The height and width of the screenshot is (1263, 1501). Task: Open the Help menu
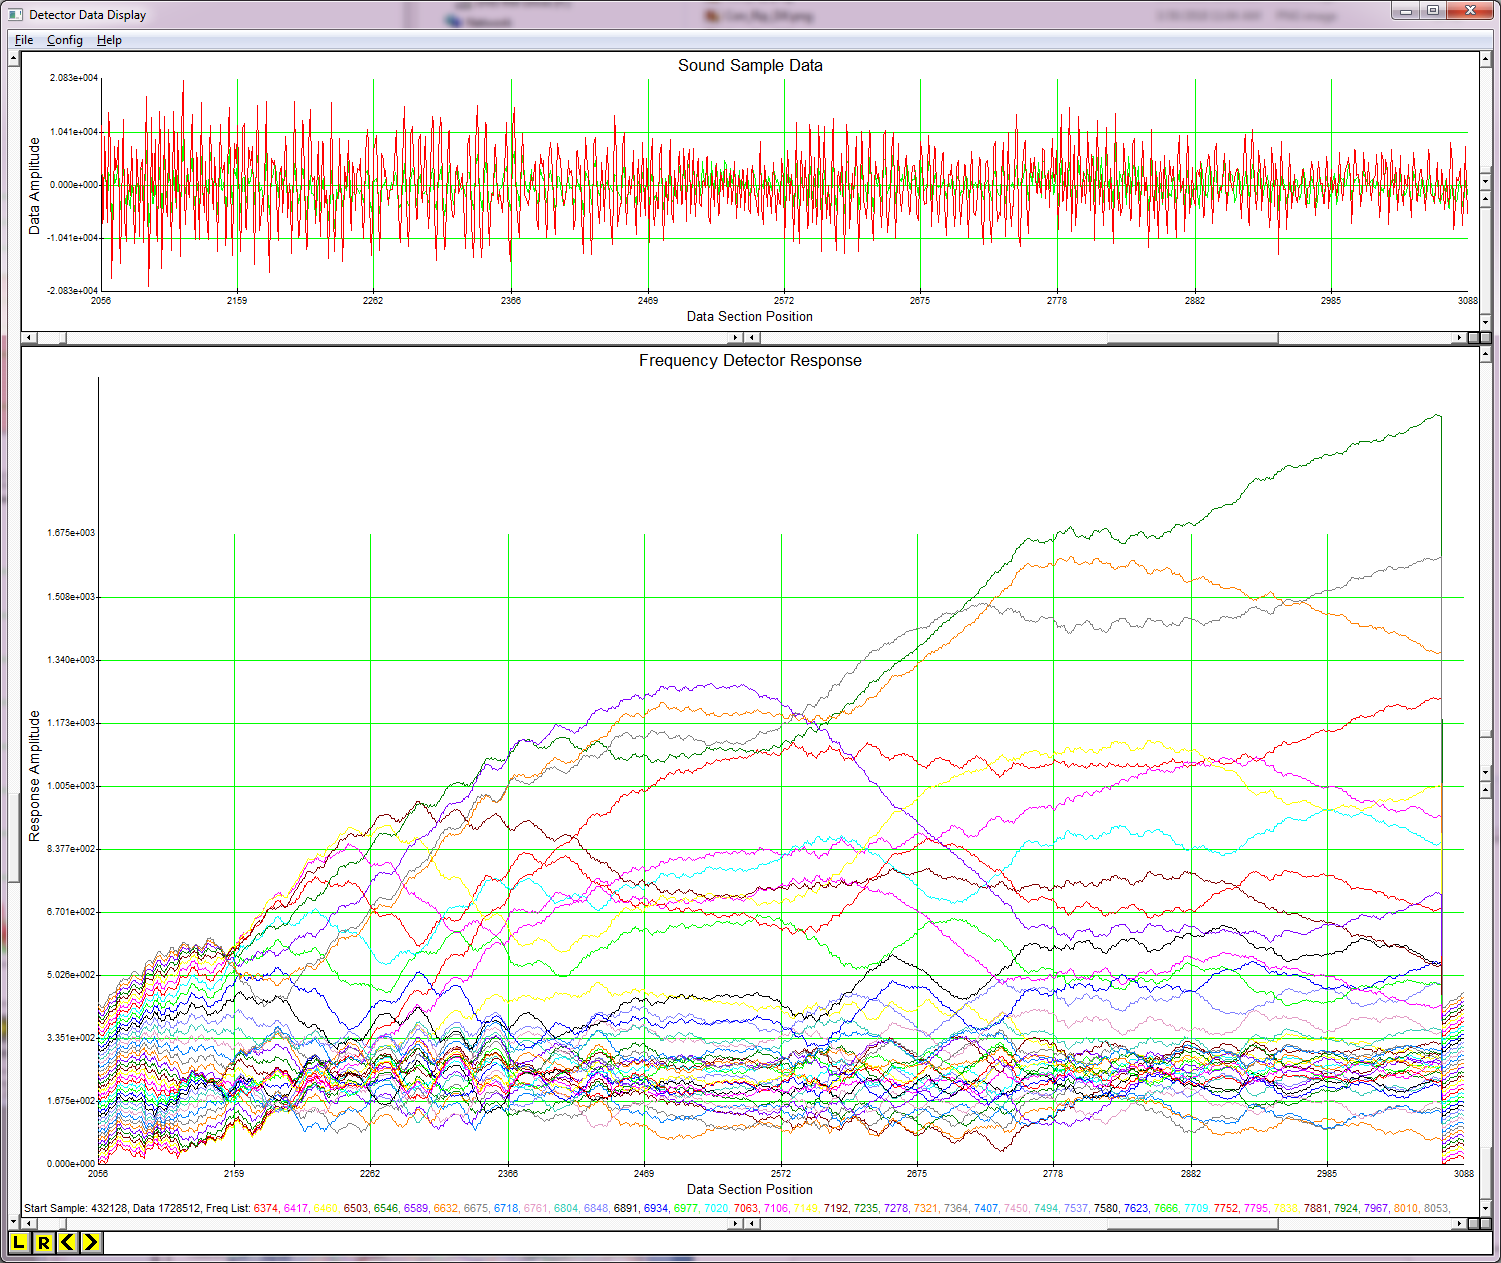coord(109,40)
